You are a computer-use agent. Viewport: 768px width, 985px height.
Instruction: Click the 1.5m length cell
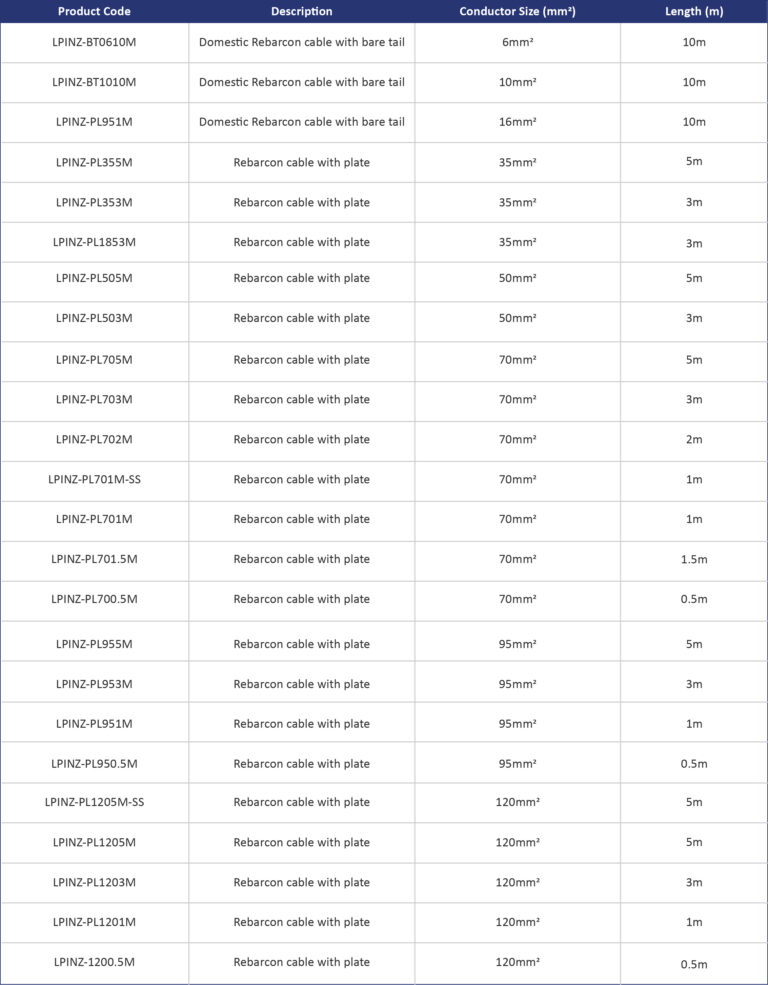pyautogui.click(x=694, y=560)
